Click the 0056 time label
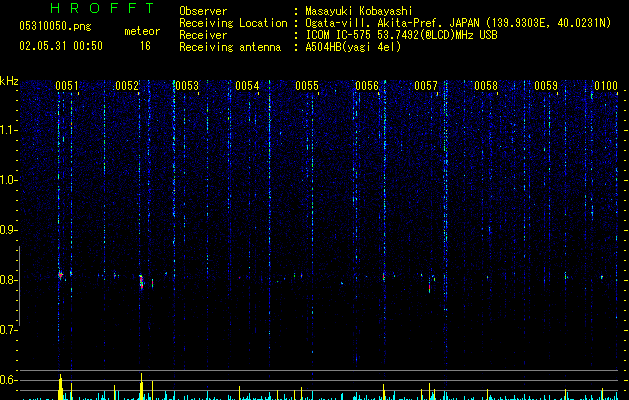629x400 pixels. [x=367, y=86]
